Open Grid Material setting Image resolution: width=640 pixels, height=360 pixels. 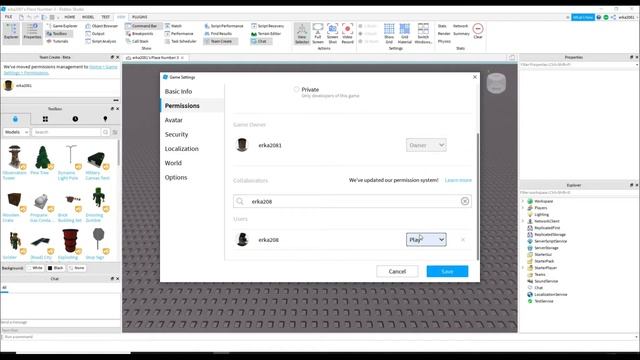click(x=404, y=33)
